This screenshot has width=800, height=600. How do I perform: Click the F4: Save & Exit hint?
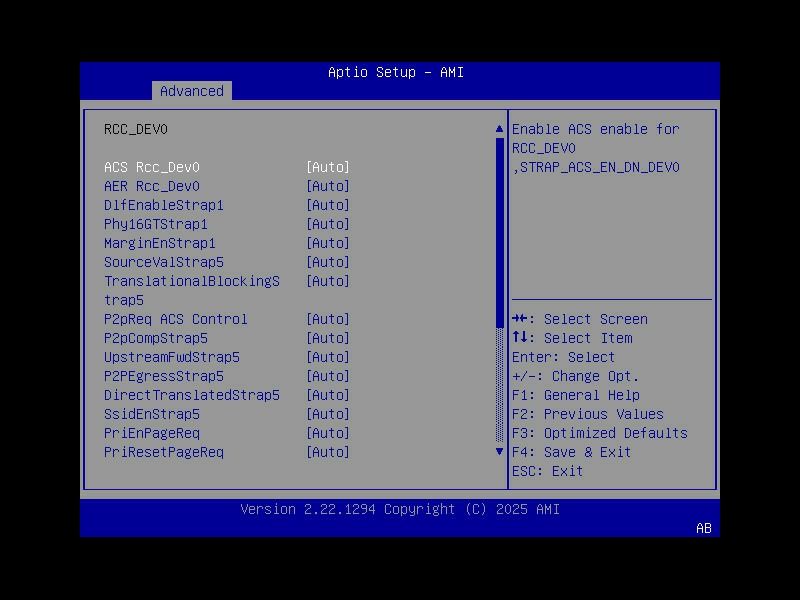[572, 452]
